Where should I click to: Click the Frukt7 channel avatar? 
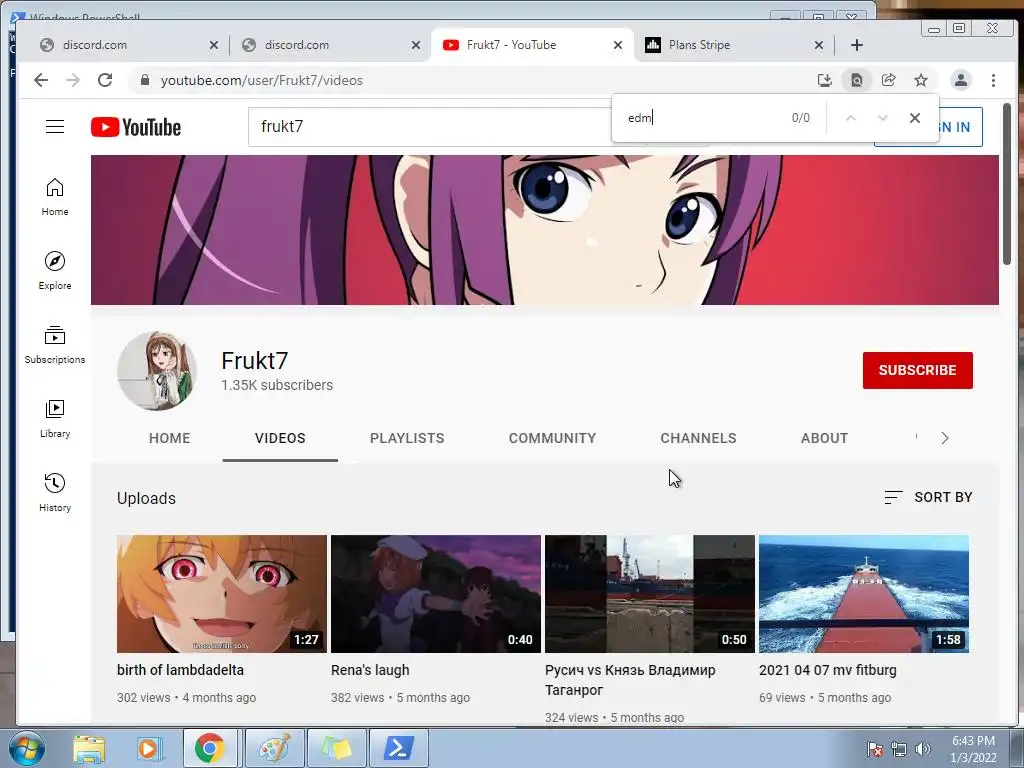pos(157,371)
